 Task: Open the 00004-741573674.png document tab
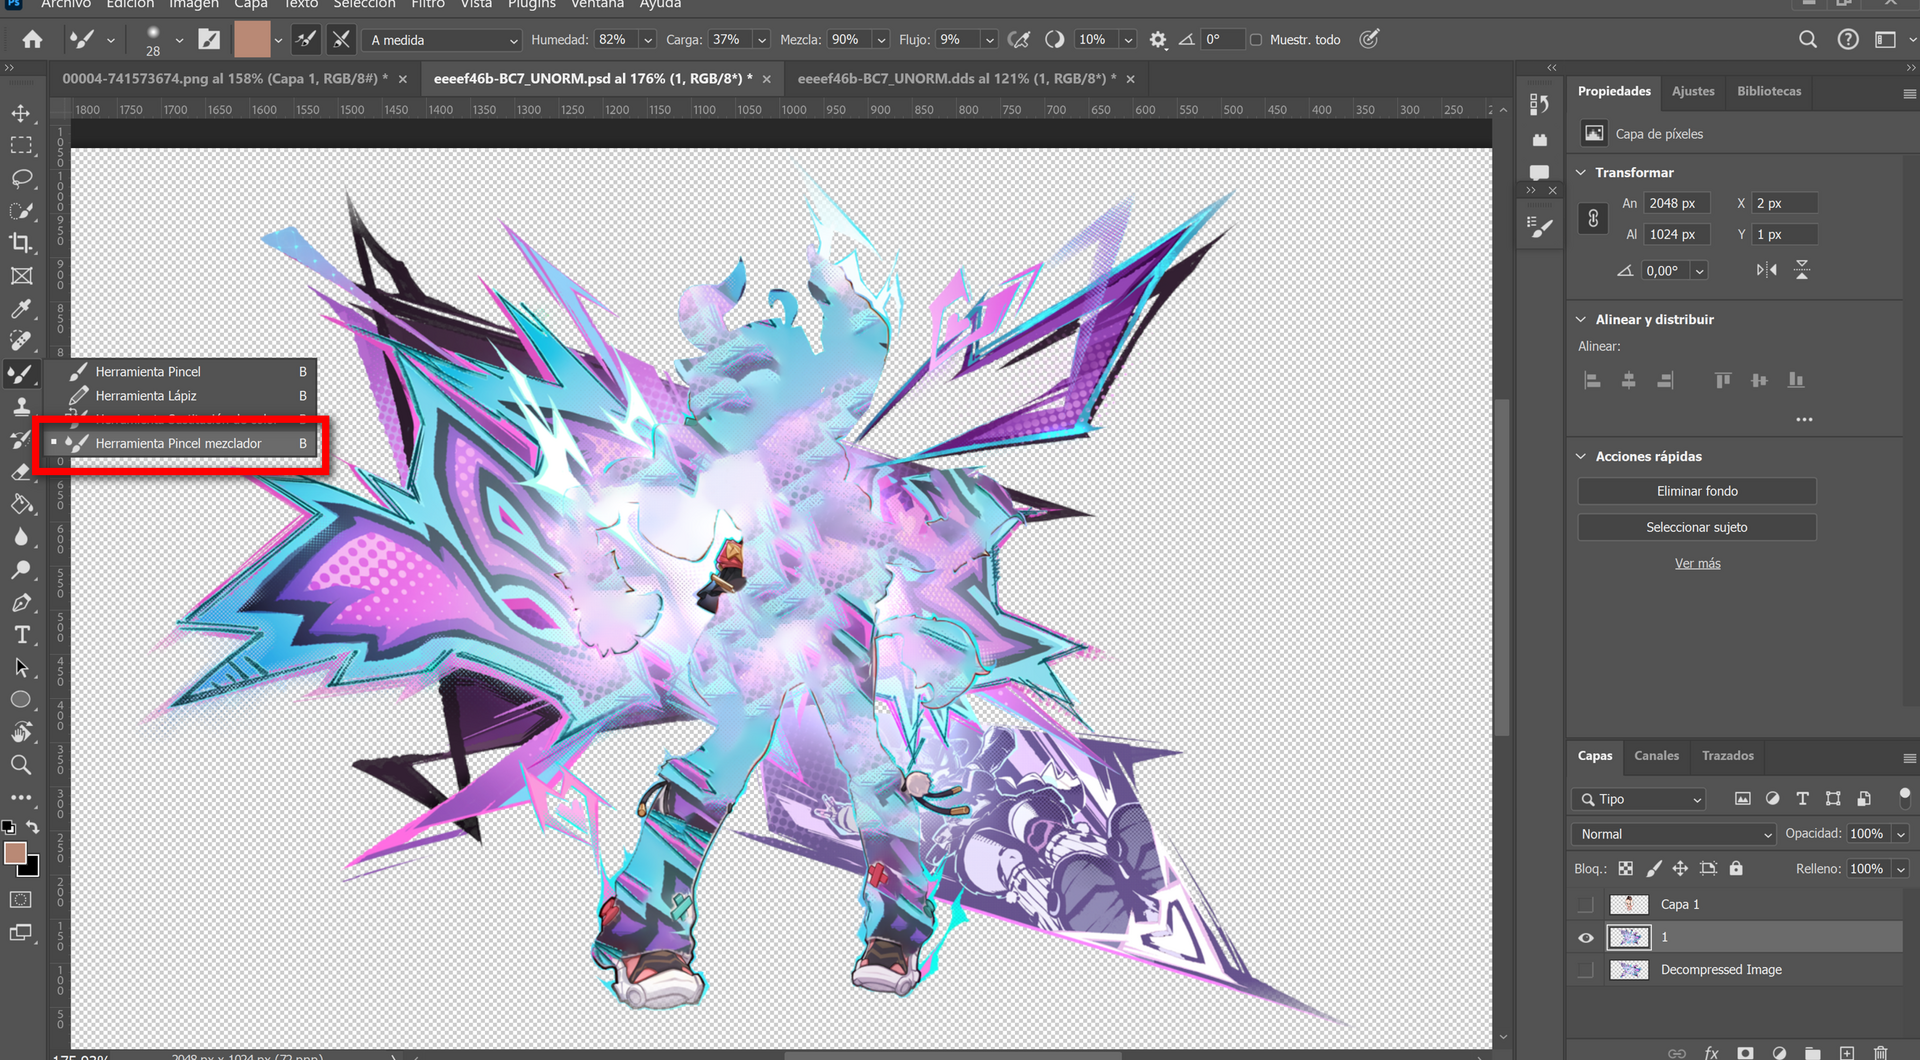click(x=225, y=78)
